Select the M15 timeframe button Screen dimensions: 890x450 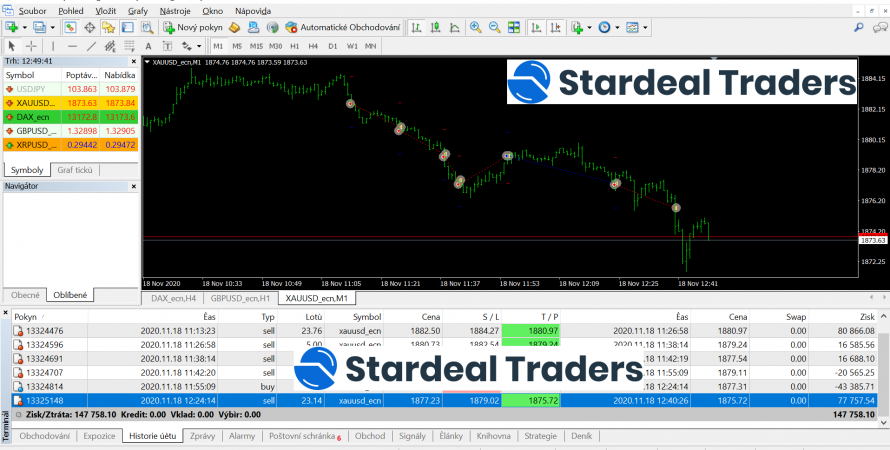256,46
